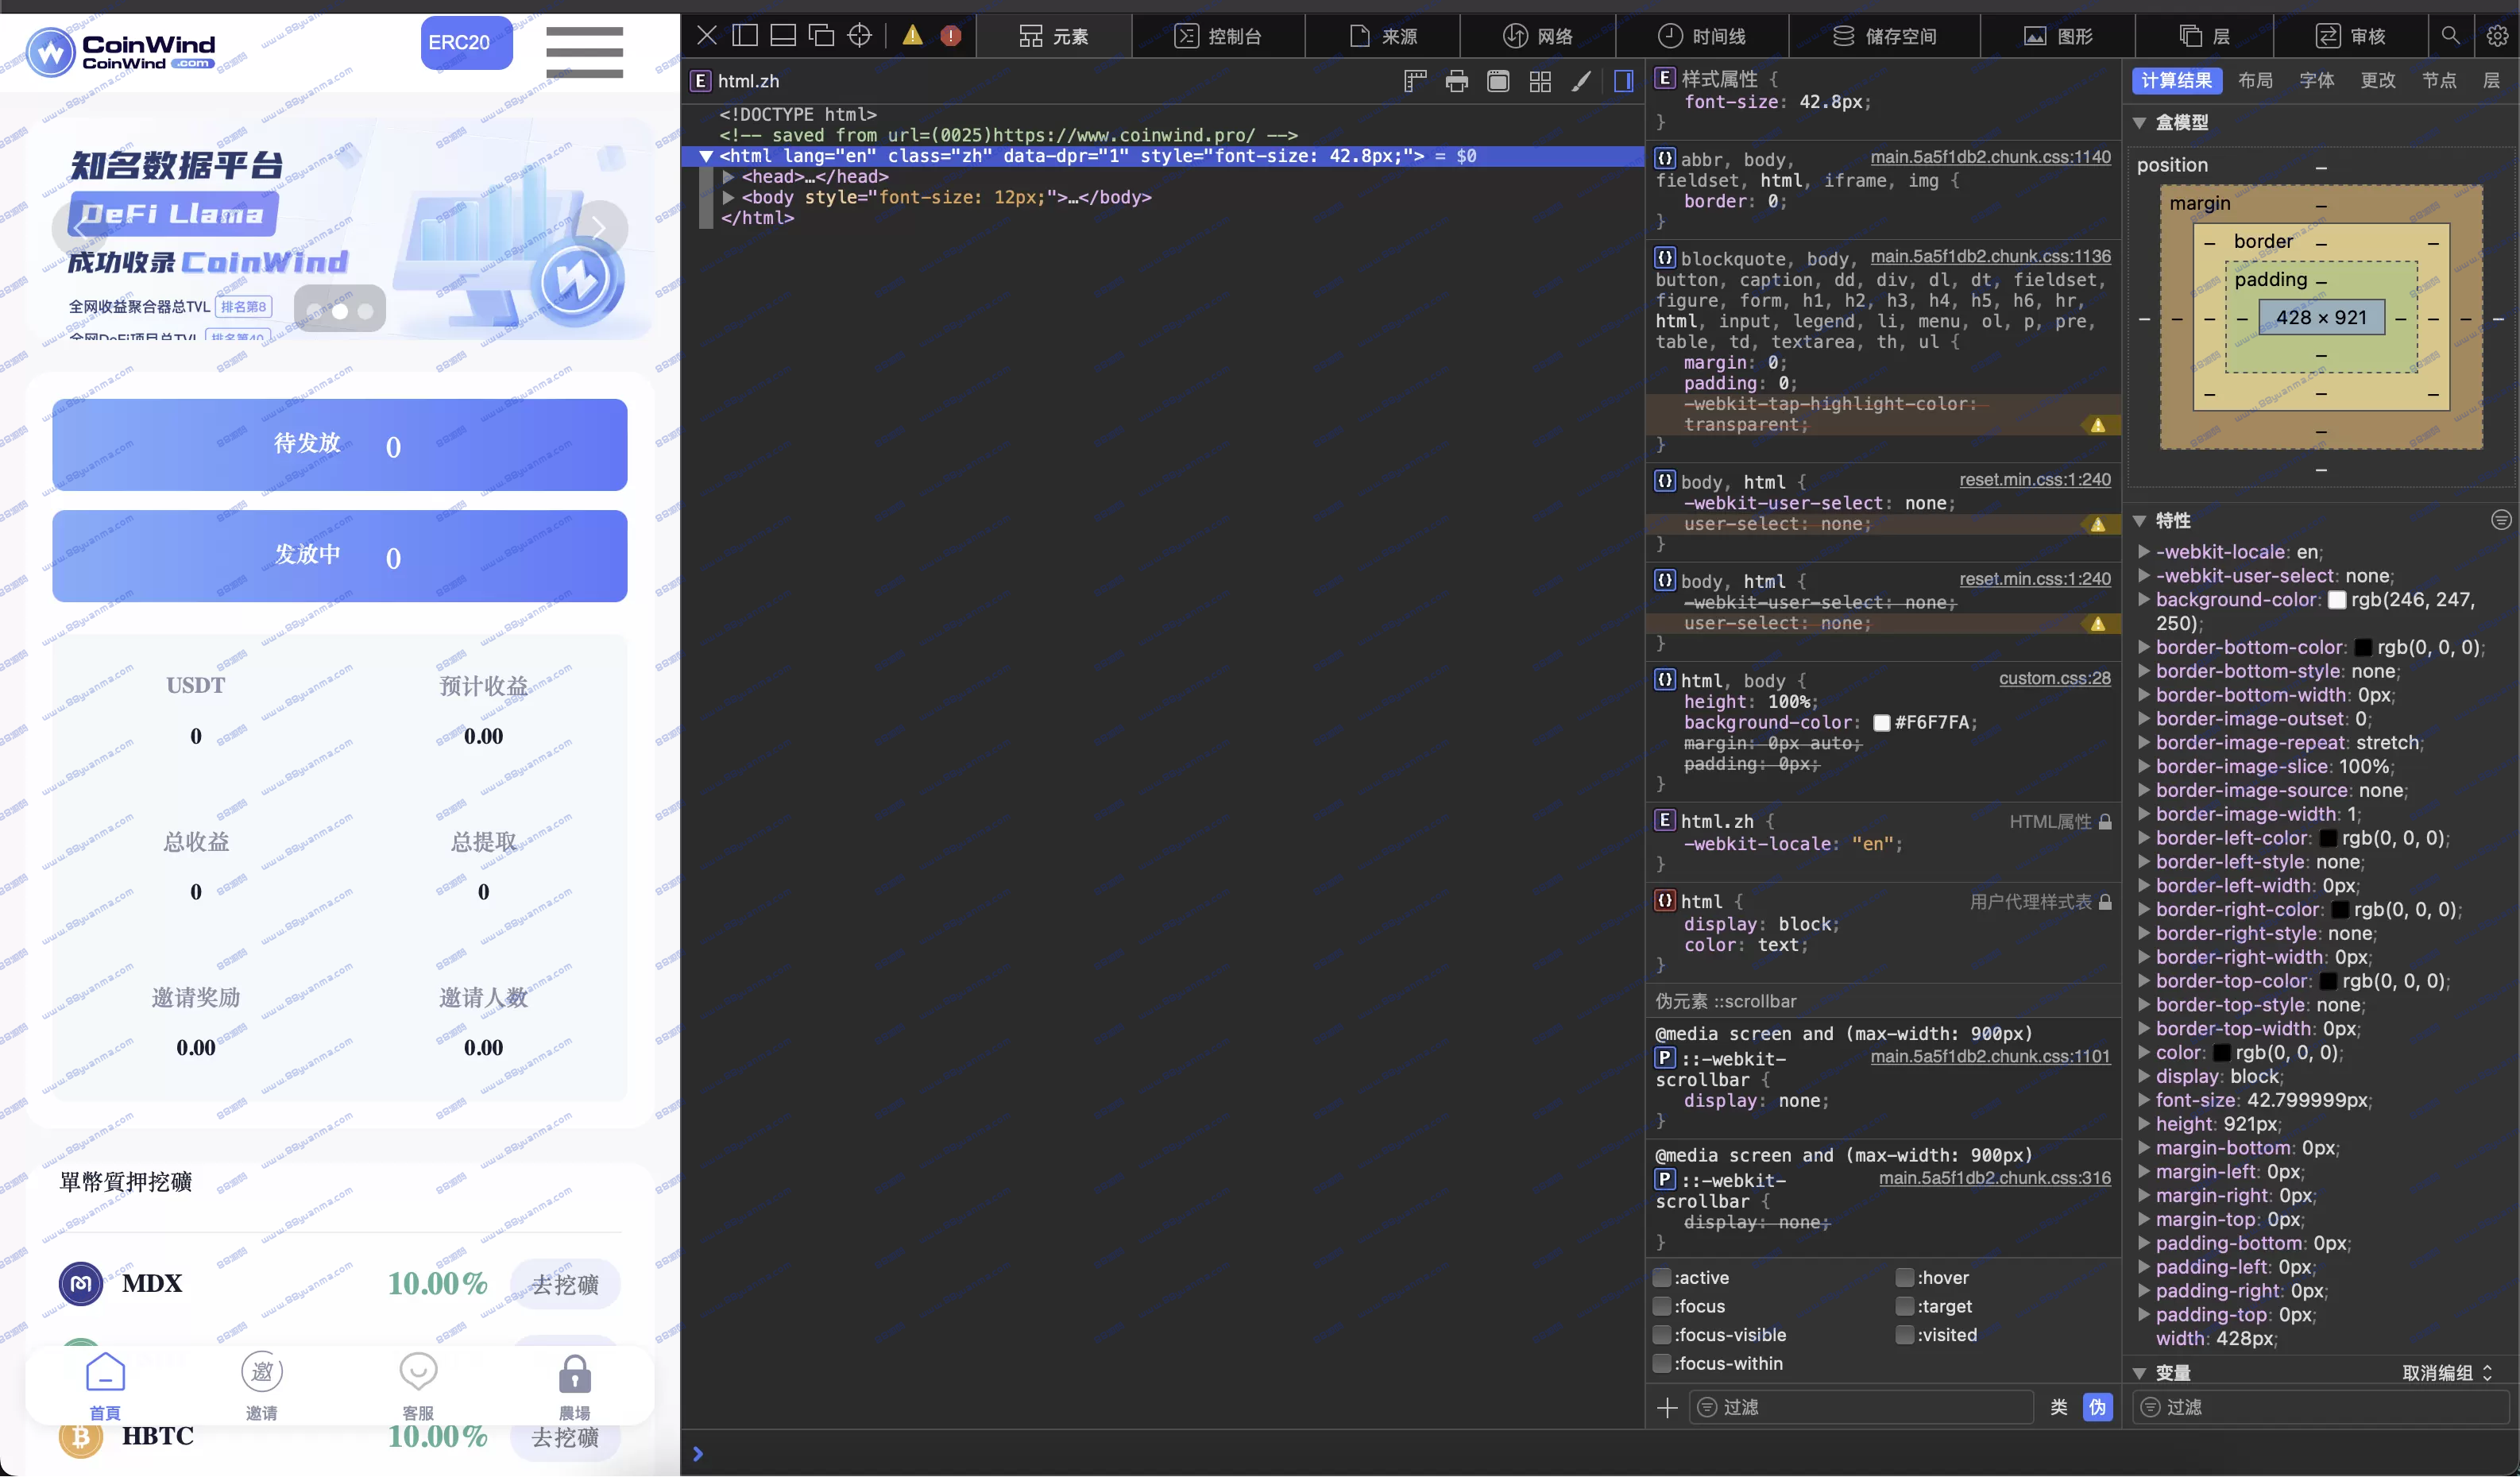Image resolution: width=2520 pixels, height=1481 pixels.
Task: Add new style rule plus icon
Action: pos(1667,1408)
